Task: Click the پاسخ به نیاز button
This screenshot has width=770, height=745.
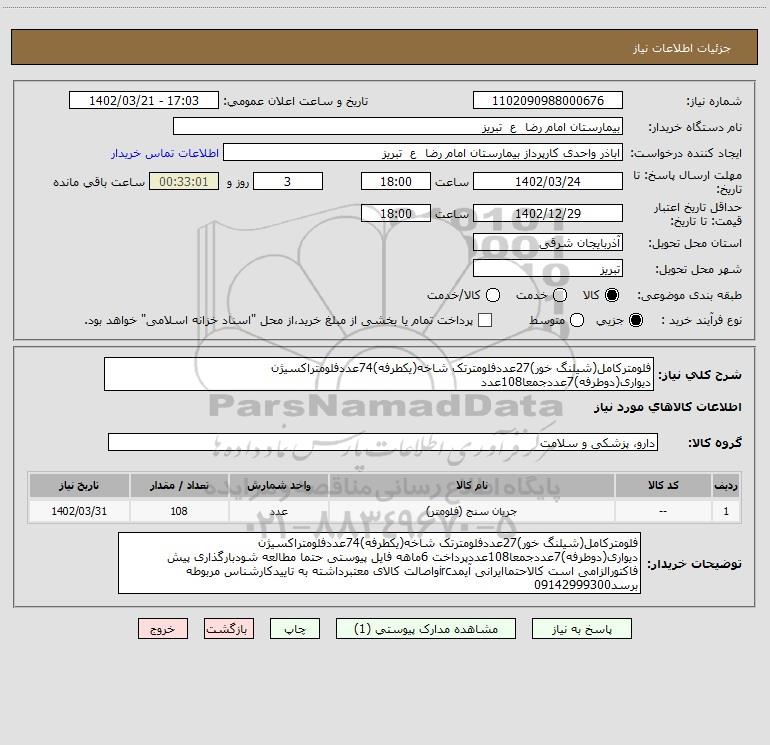Action: pyautogui.click(x=582, y=629)
